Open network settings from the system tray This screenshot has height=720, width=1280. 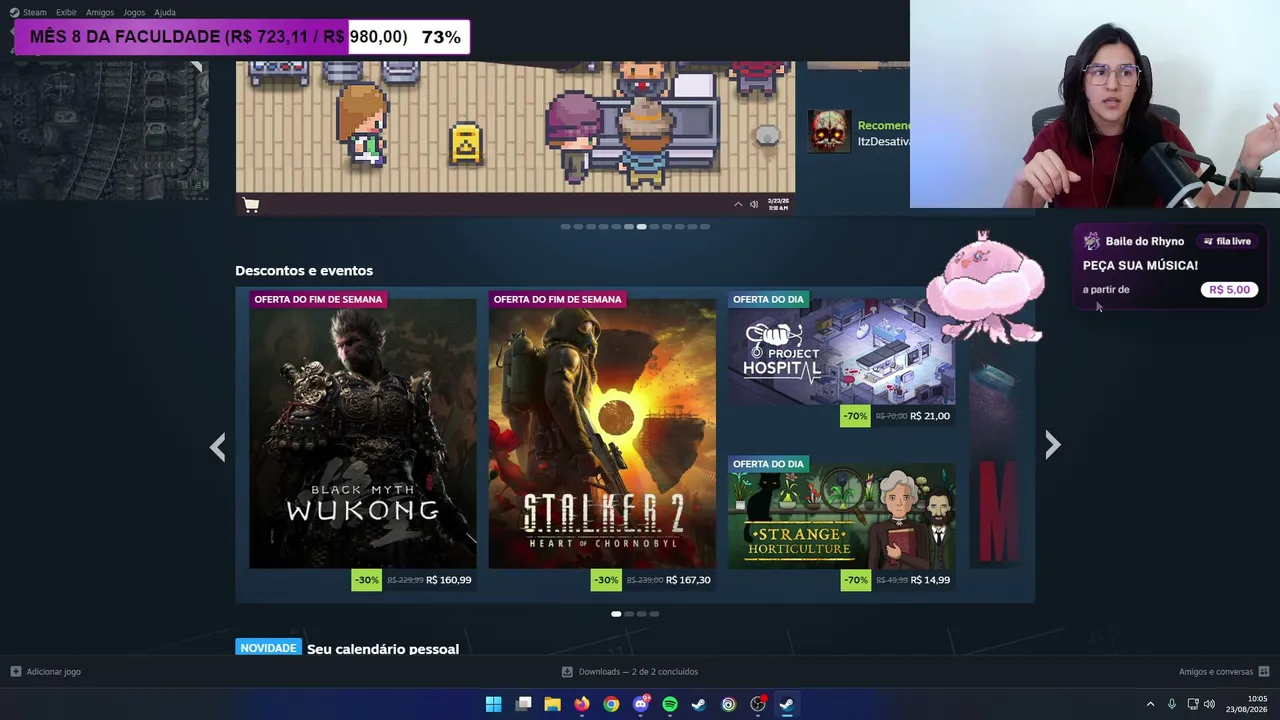pos(1192,704)
